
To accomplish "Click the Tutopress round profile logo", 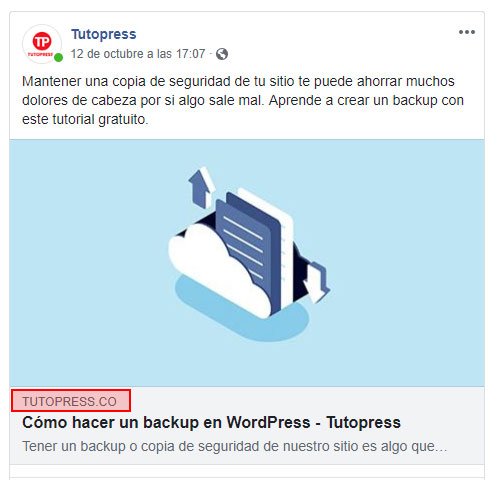I will pyautogui.click(x=42, y=44).
